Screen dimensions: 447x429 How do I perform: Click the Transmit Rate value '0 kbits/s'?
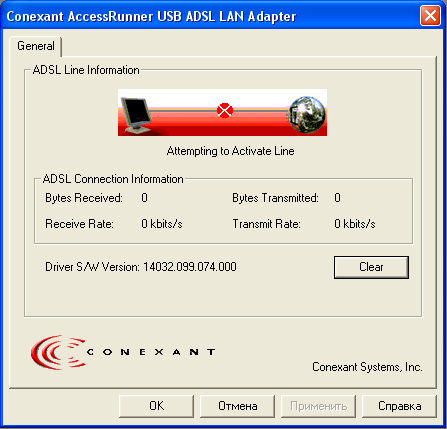[x=355, y=224]
